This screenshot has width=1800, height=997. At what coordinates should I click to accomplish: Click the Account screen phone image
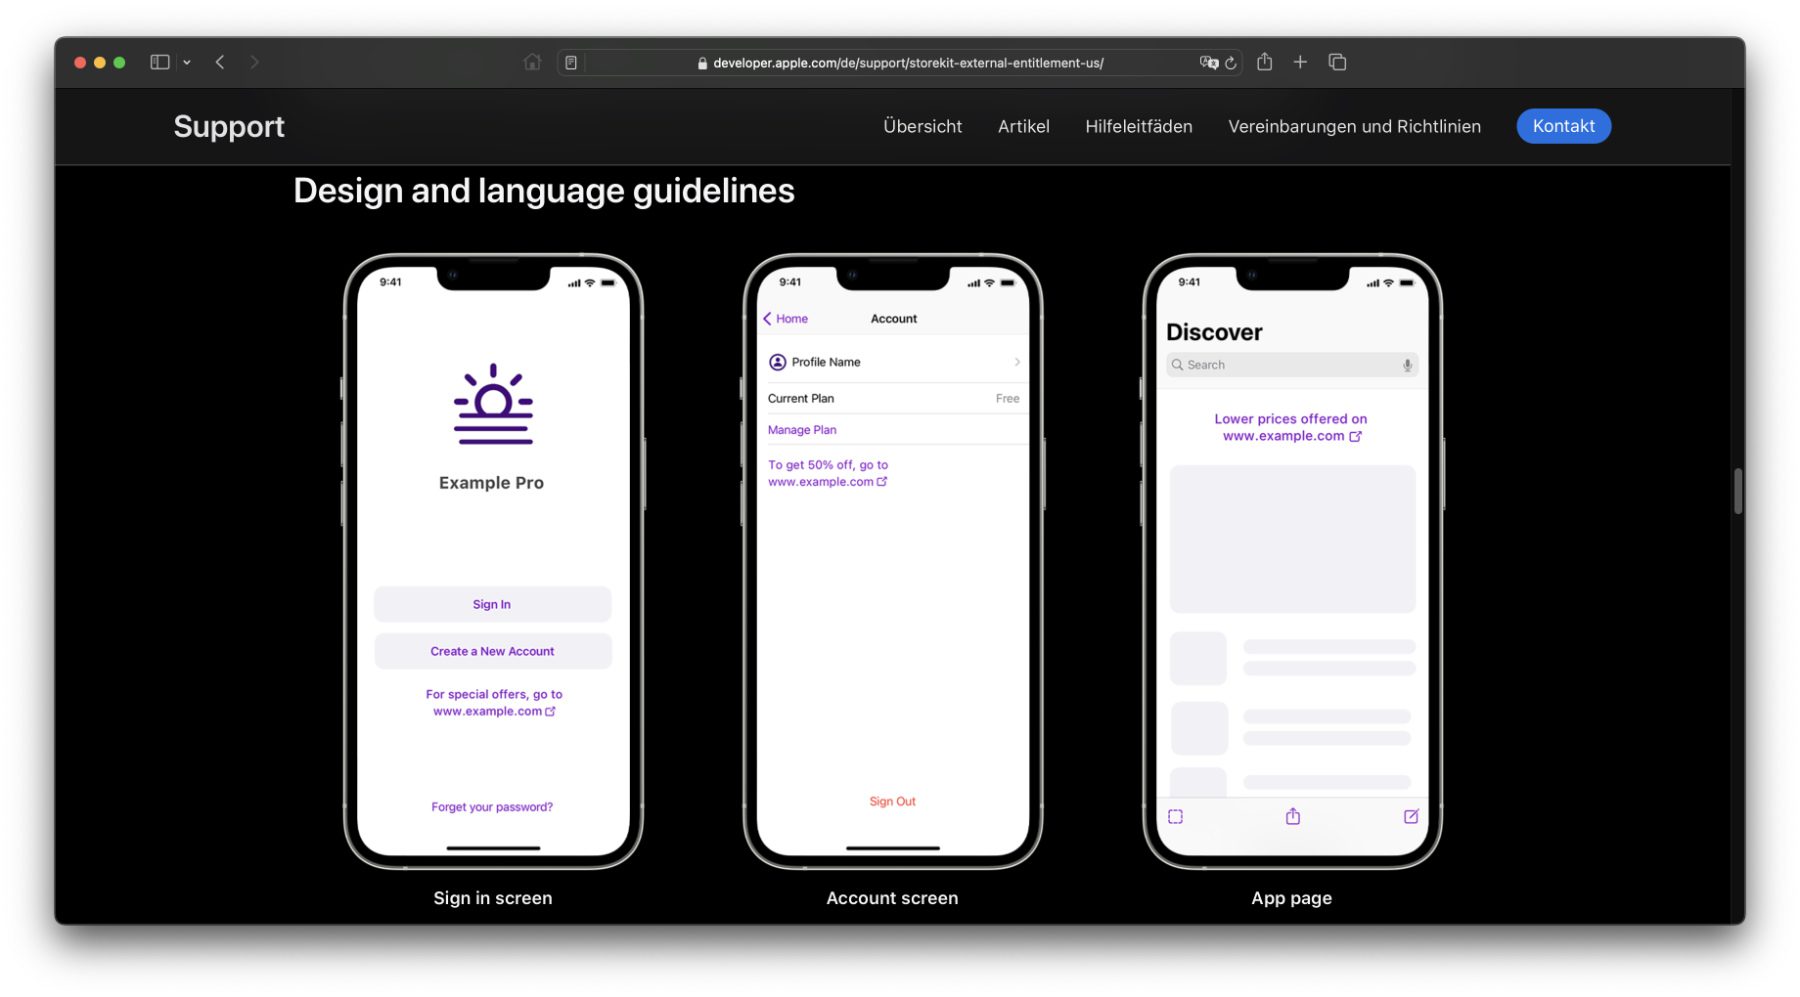tap(892, 560)
